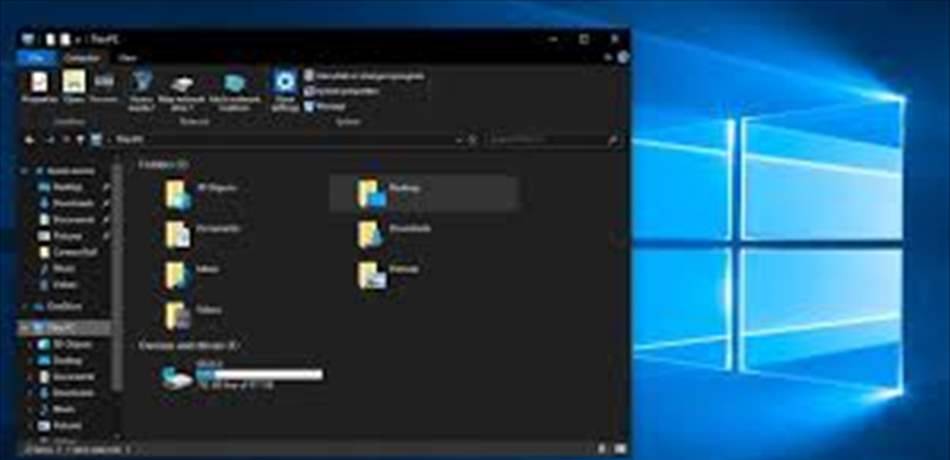Go up one level with Up arrow

click(79, 139)
